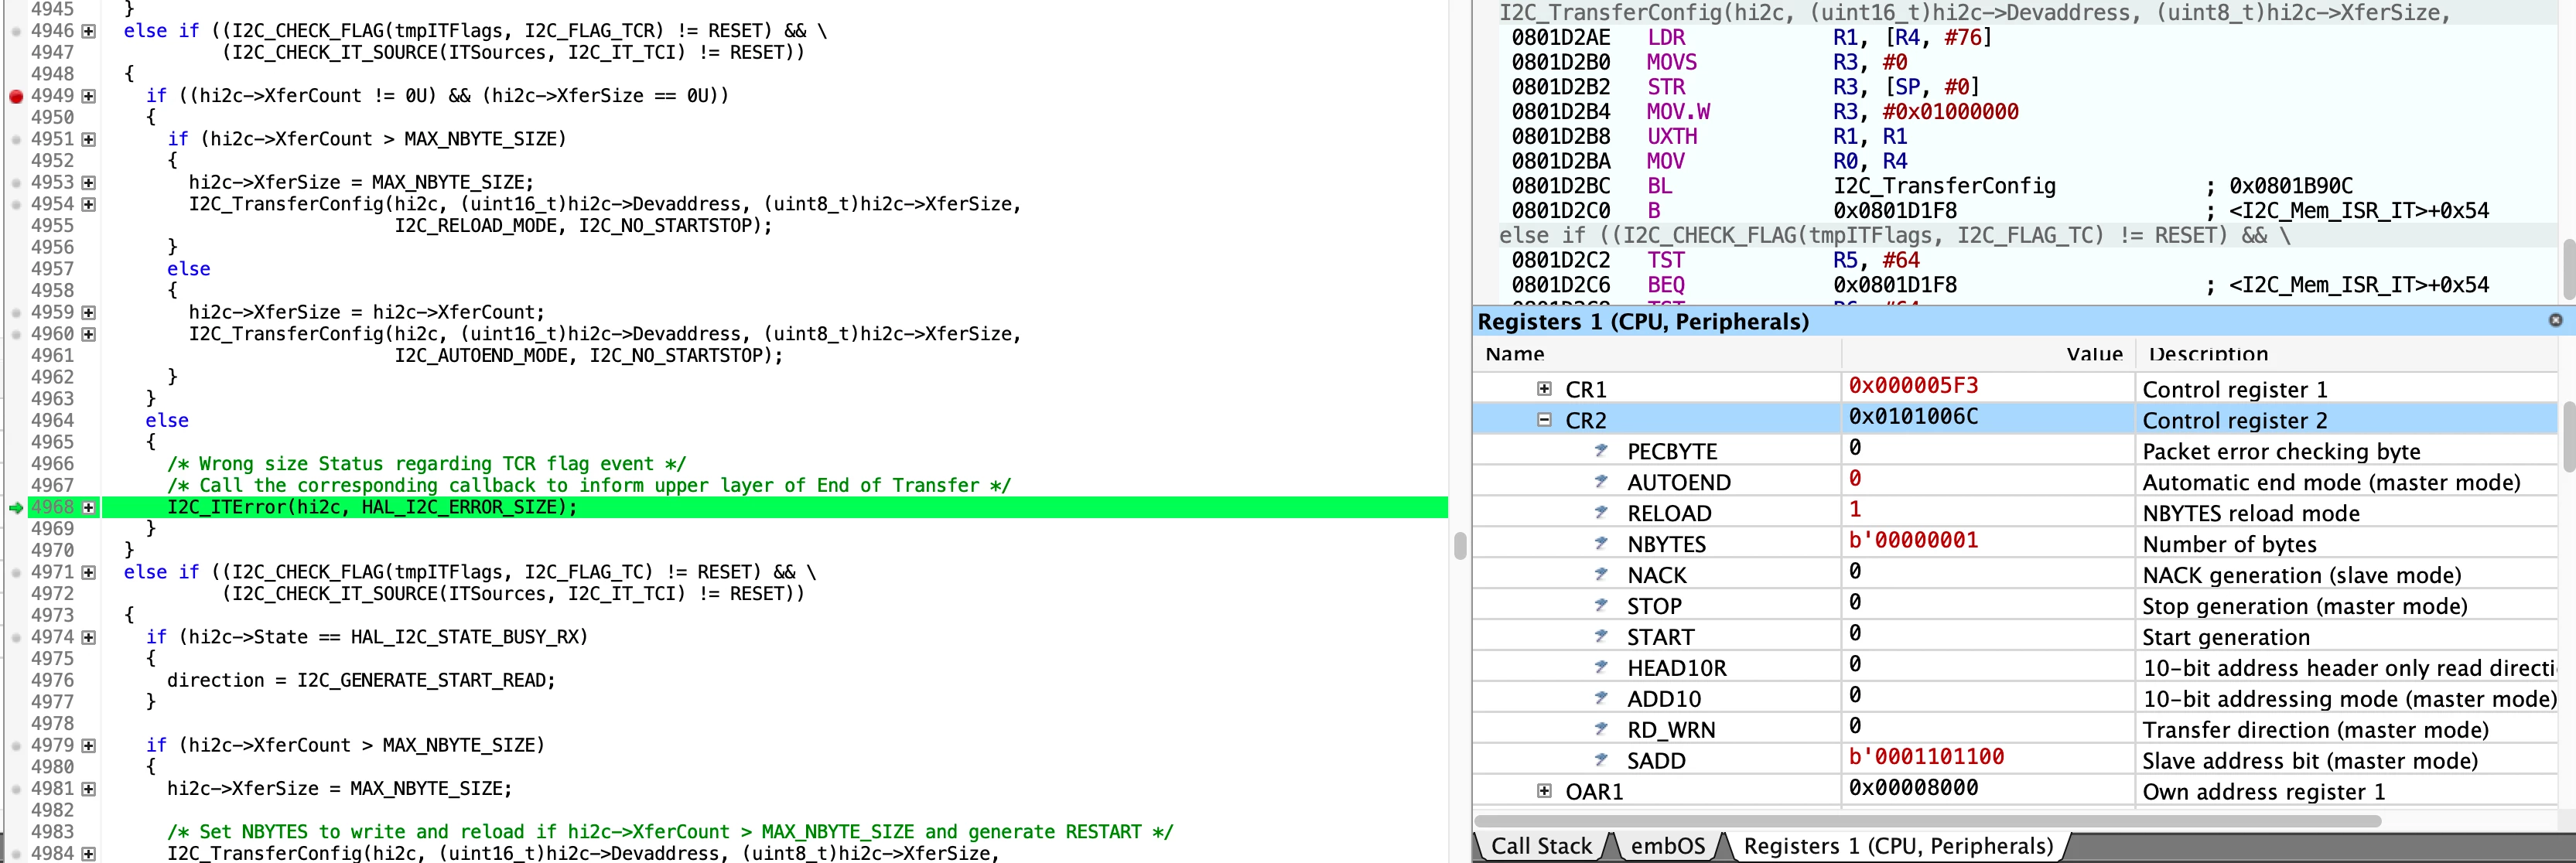The height and width of the screenshot is (863, 2576).
Task: Collapse the CR2 register tree node
Action: pos(1544,420)
